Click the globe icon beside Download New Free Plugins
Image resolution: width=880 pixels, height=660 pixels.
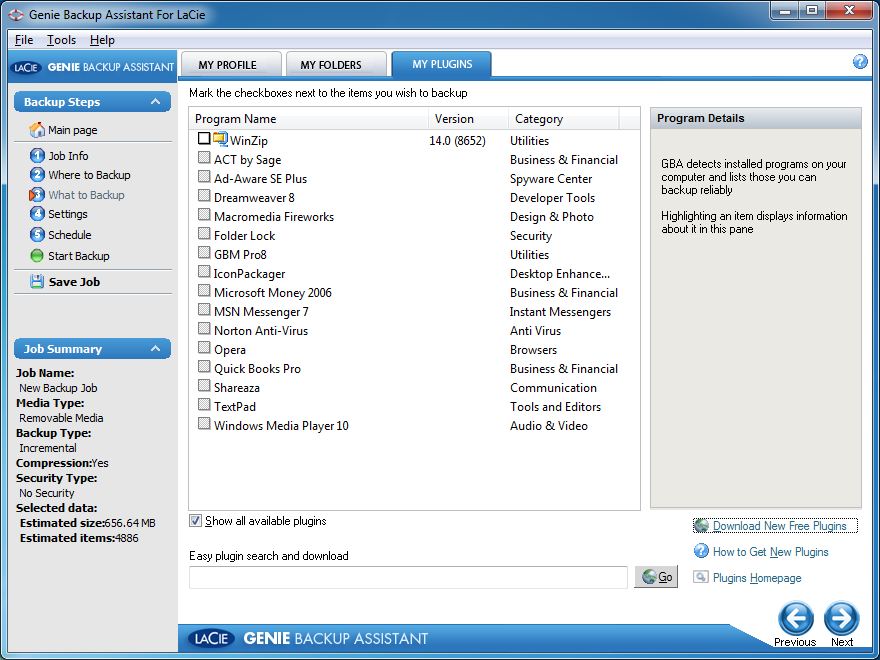(x=702, y=525)
